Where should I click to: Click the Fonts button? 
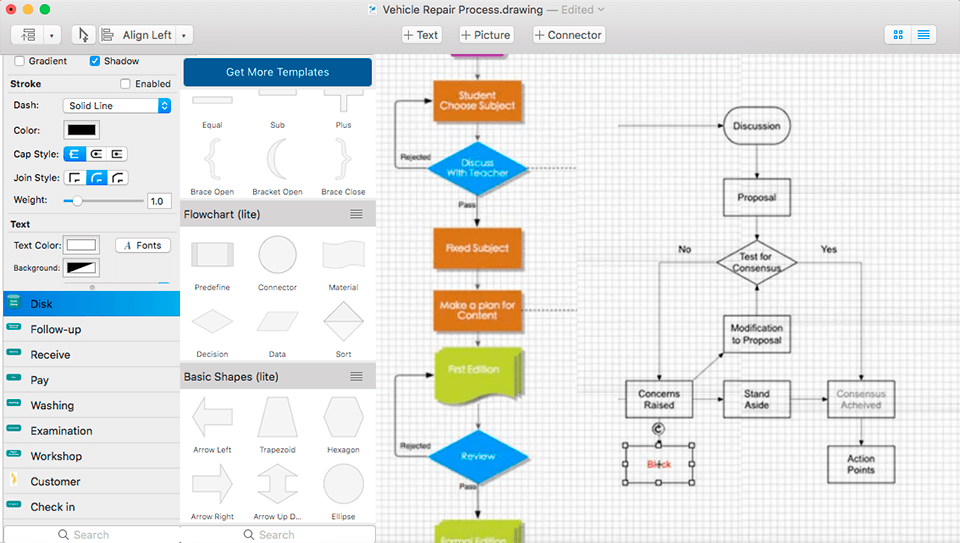tap(143, 245)
